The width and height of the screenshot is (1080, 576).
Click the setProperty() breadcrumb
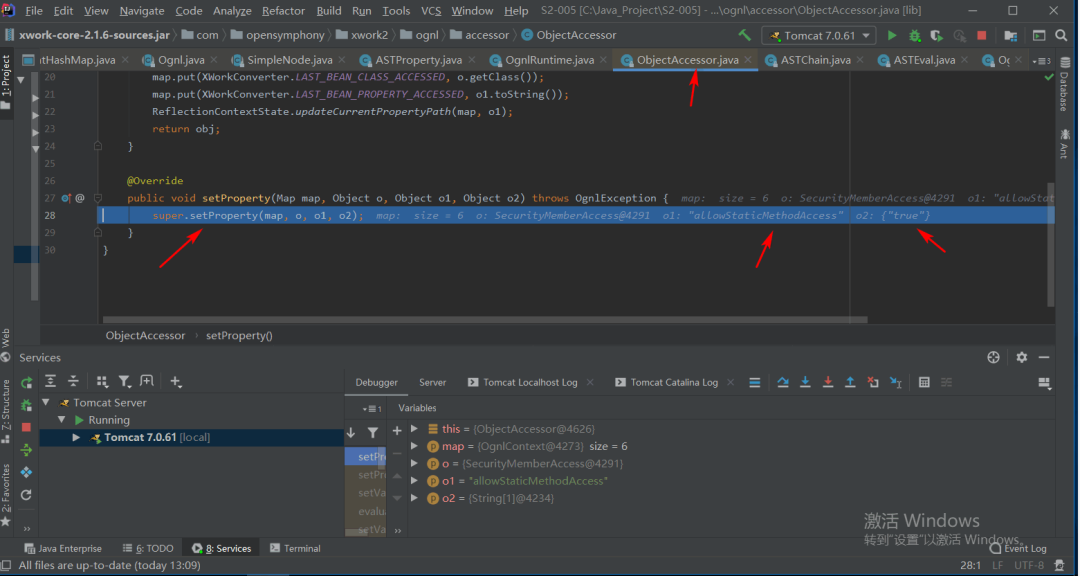[239, 336]
